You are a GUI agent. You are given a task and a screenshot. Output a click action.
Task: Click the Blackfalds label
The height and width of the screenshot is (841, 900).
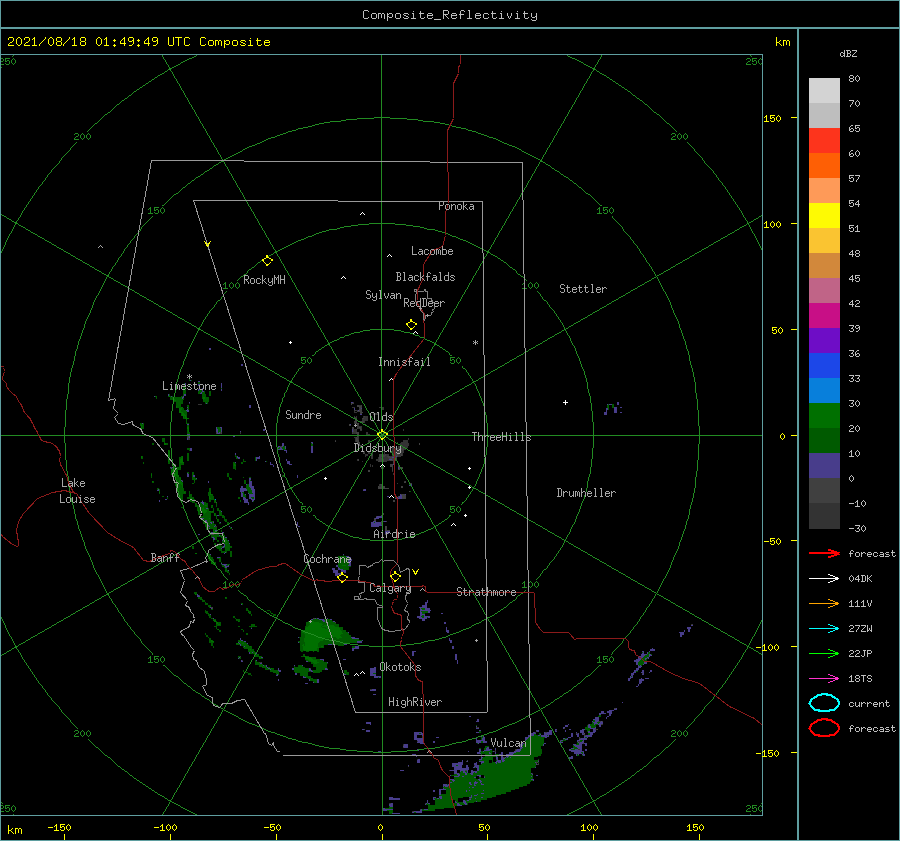tap(425, 277)
